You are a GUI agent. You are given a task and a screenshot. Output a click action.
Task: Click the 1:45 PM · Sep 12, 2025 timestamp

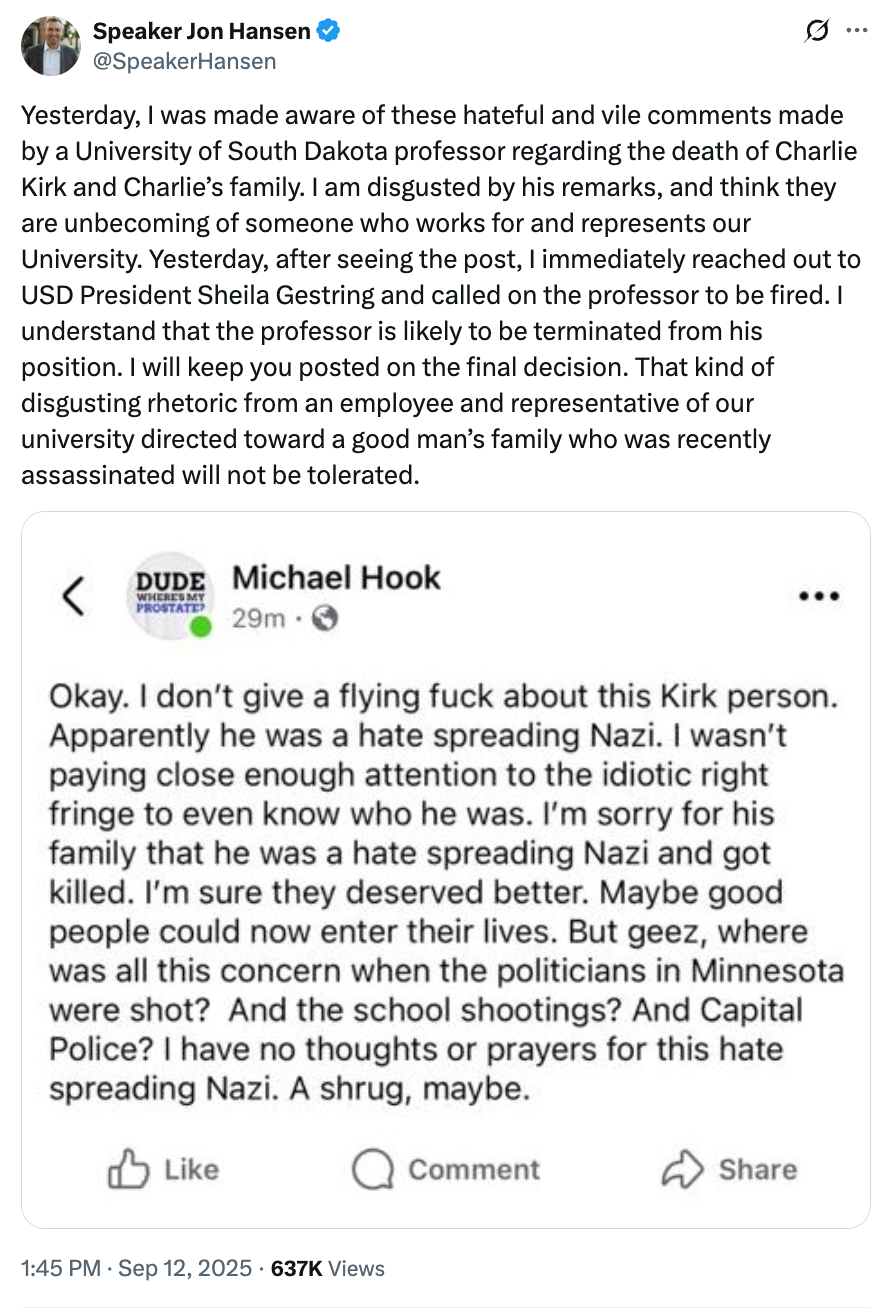[136, 1268]
